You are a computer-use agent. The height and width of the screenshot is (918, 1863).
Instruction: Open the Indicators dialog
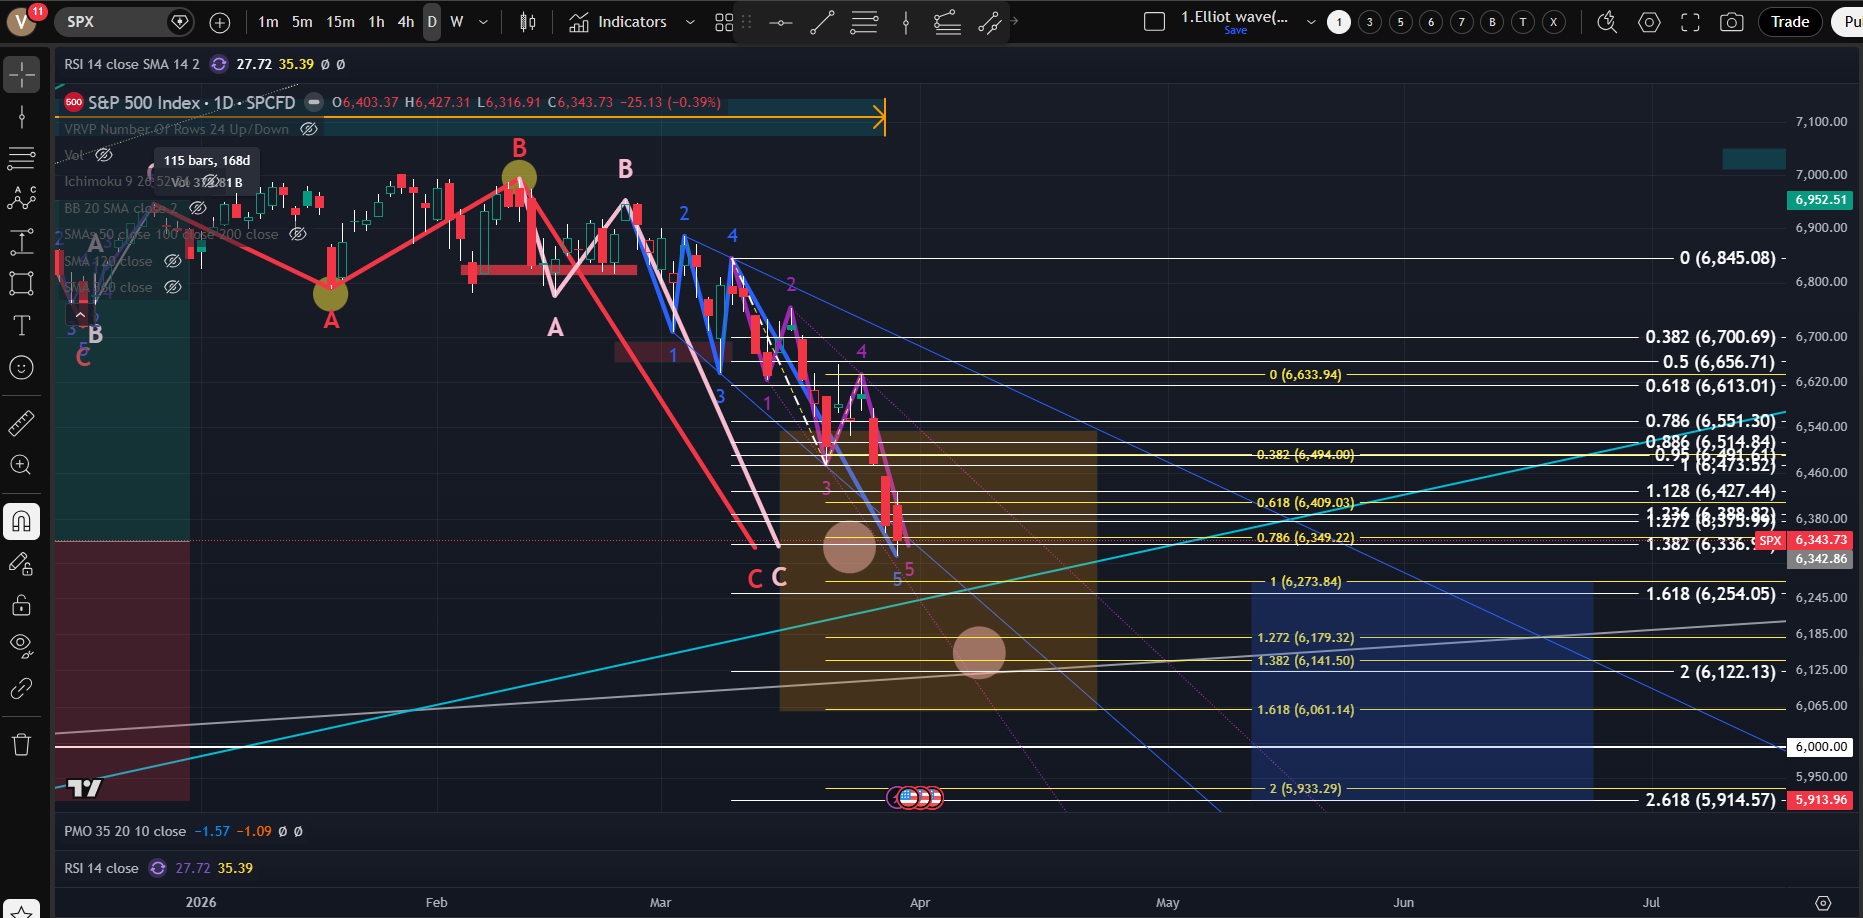point(618,22)
